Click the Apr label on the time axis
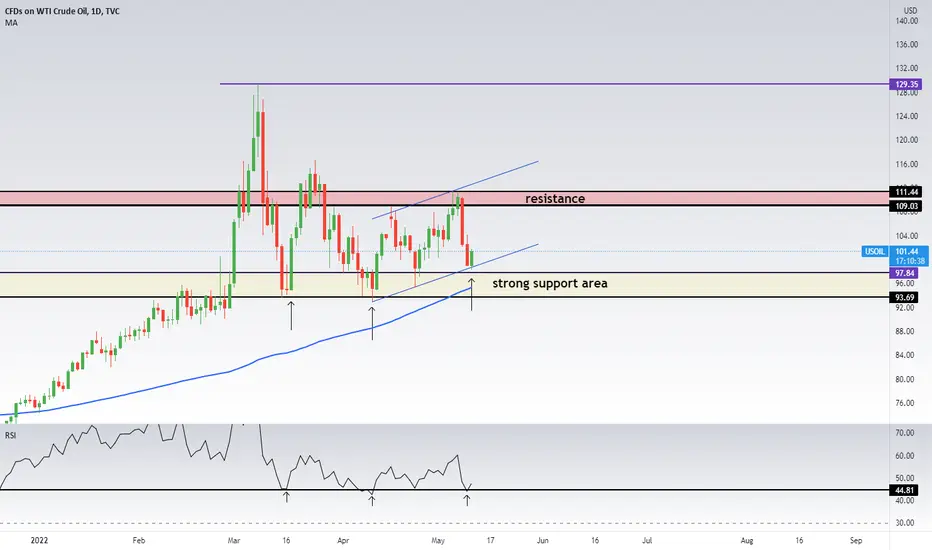932x550 pixels. pos(343,540)
